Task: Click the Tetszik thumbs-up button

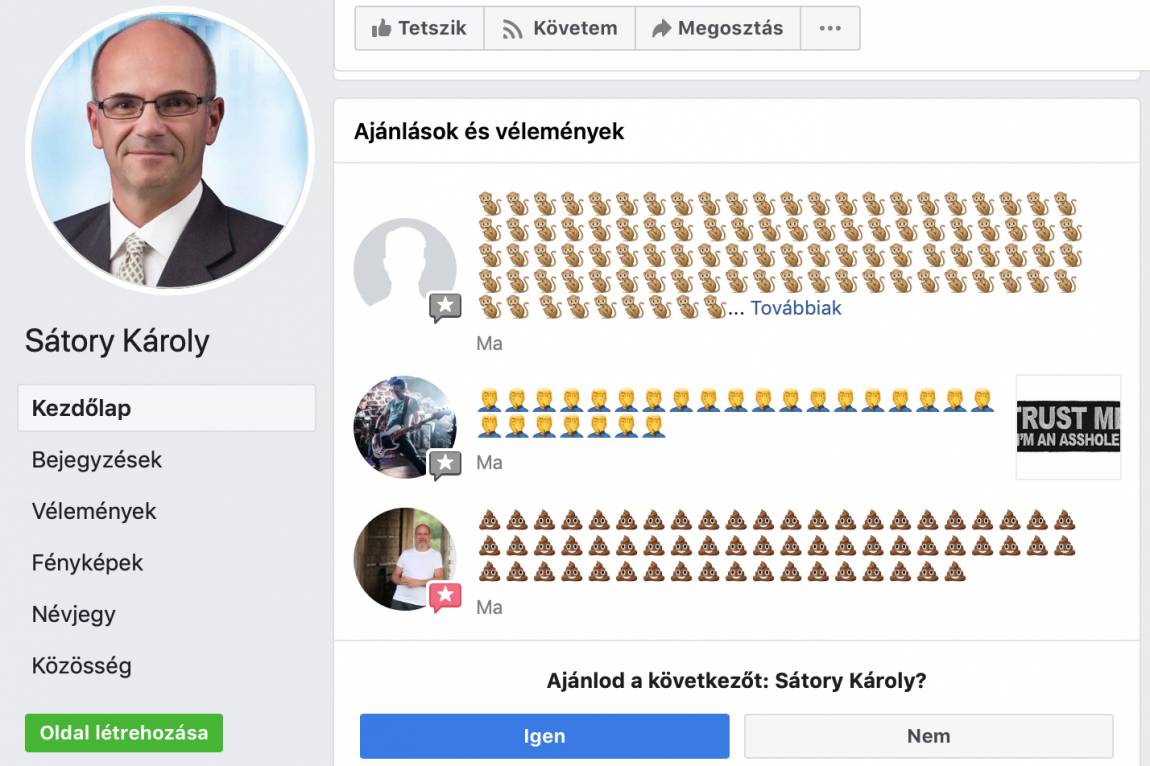Action: tap(420, 29)
